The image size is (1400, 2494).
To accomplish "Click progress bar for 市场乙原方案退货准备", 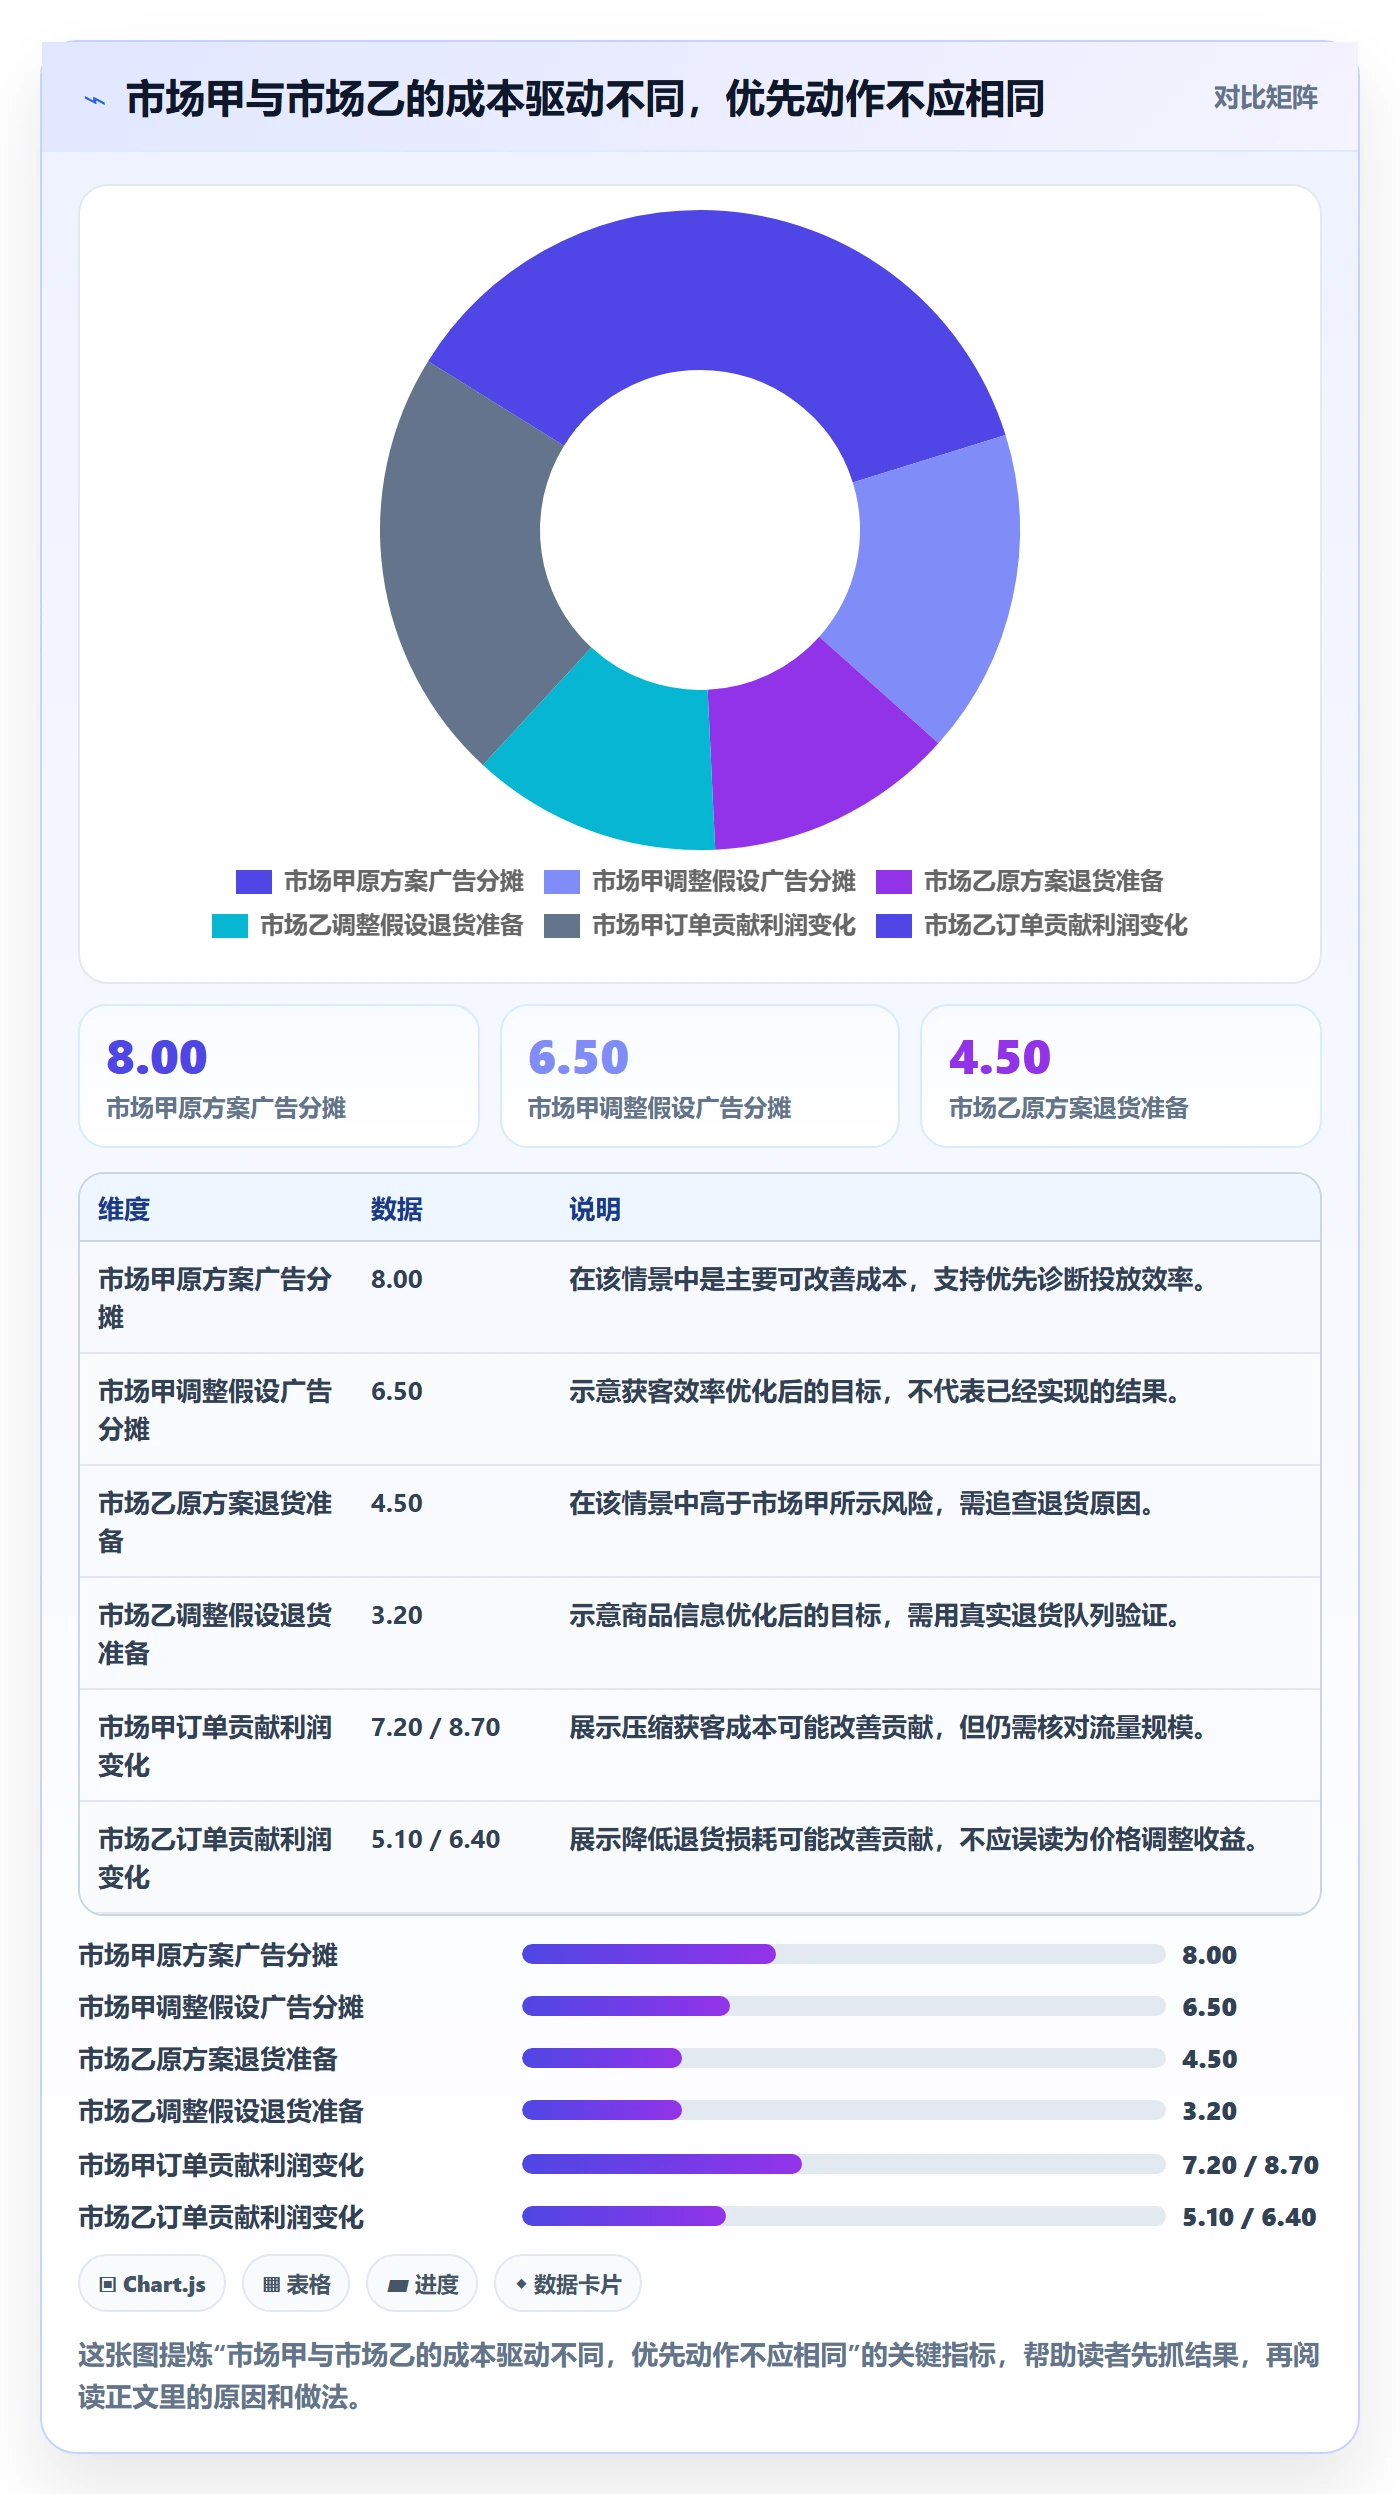I will (844, 2058).
